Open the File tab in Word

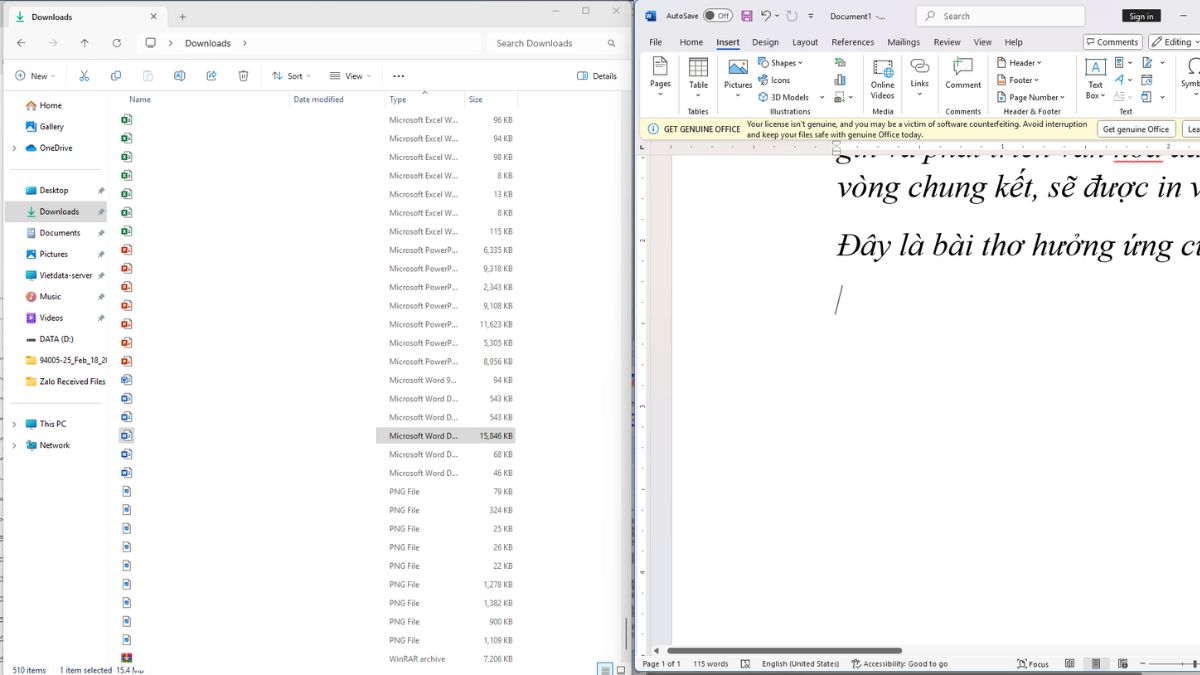click(x=656, y=42)
